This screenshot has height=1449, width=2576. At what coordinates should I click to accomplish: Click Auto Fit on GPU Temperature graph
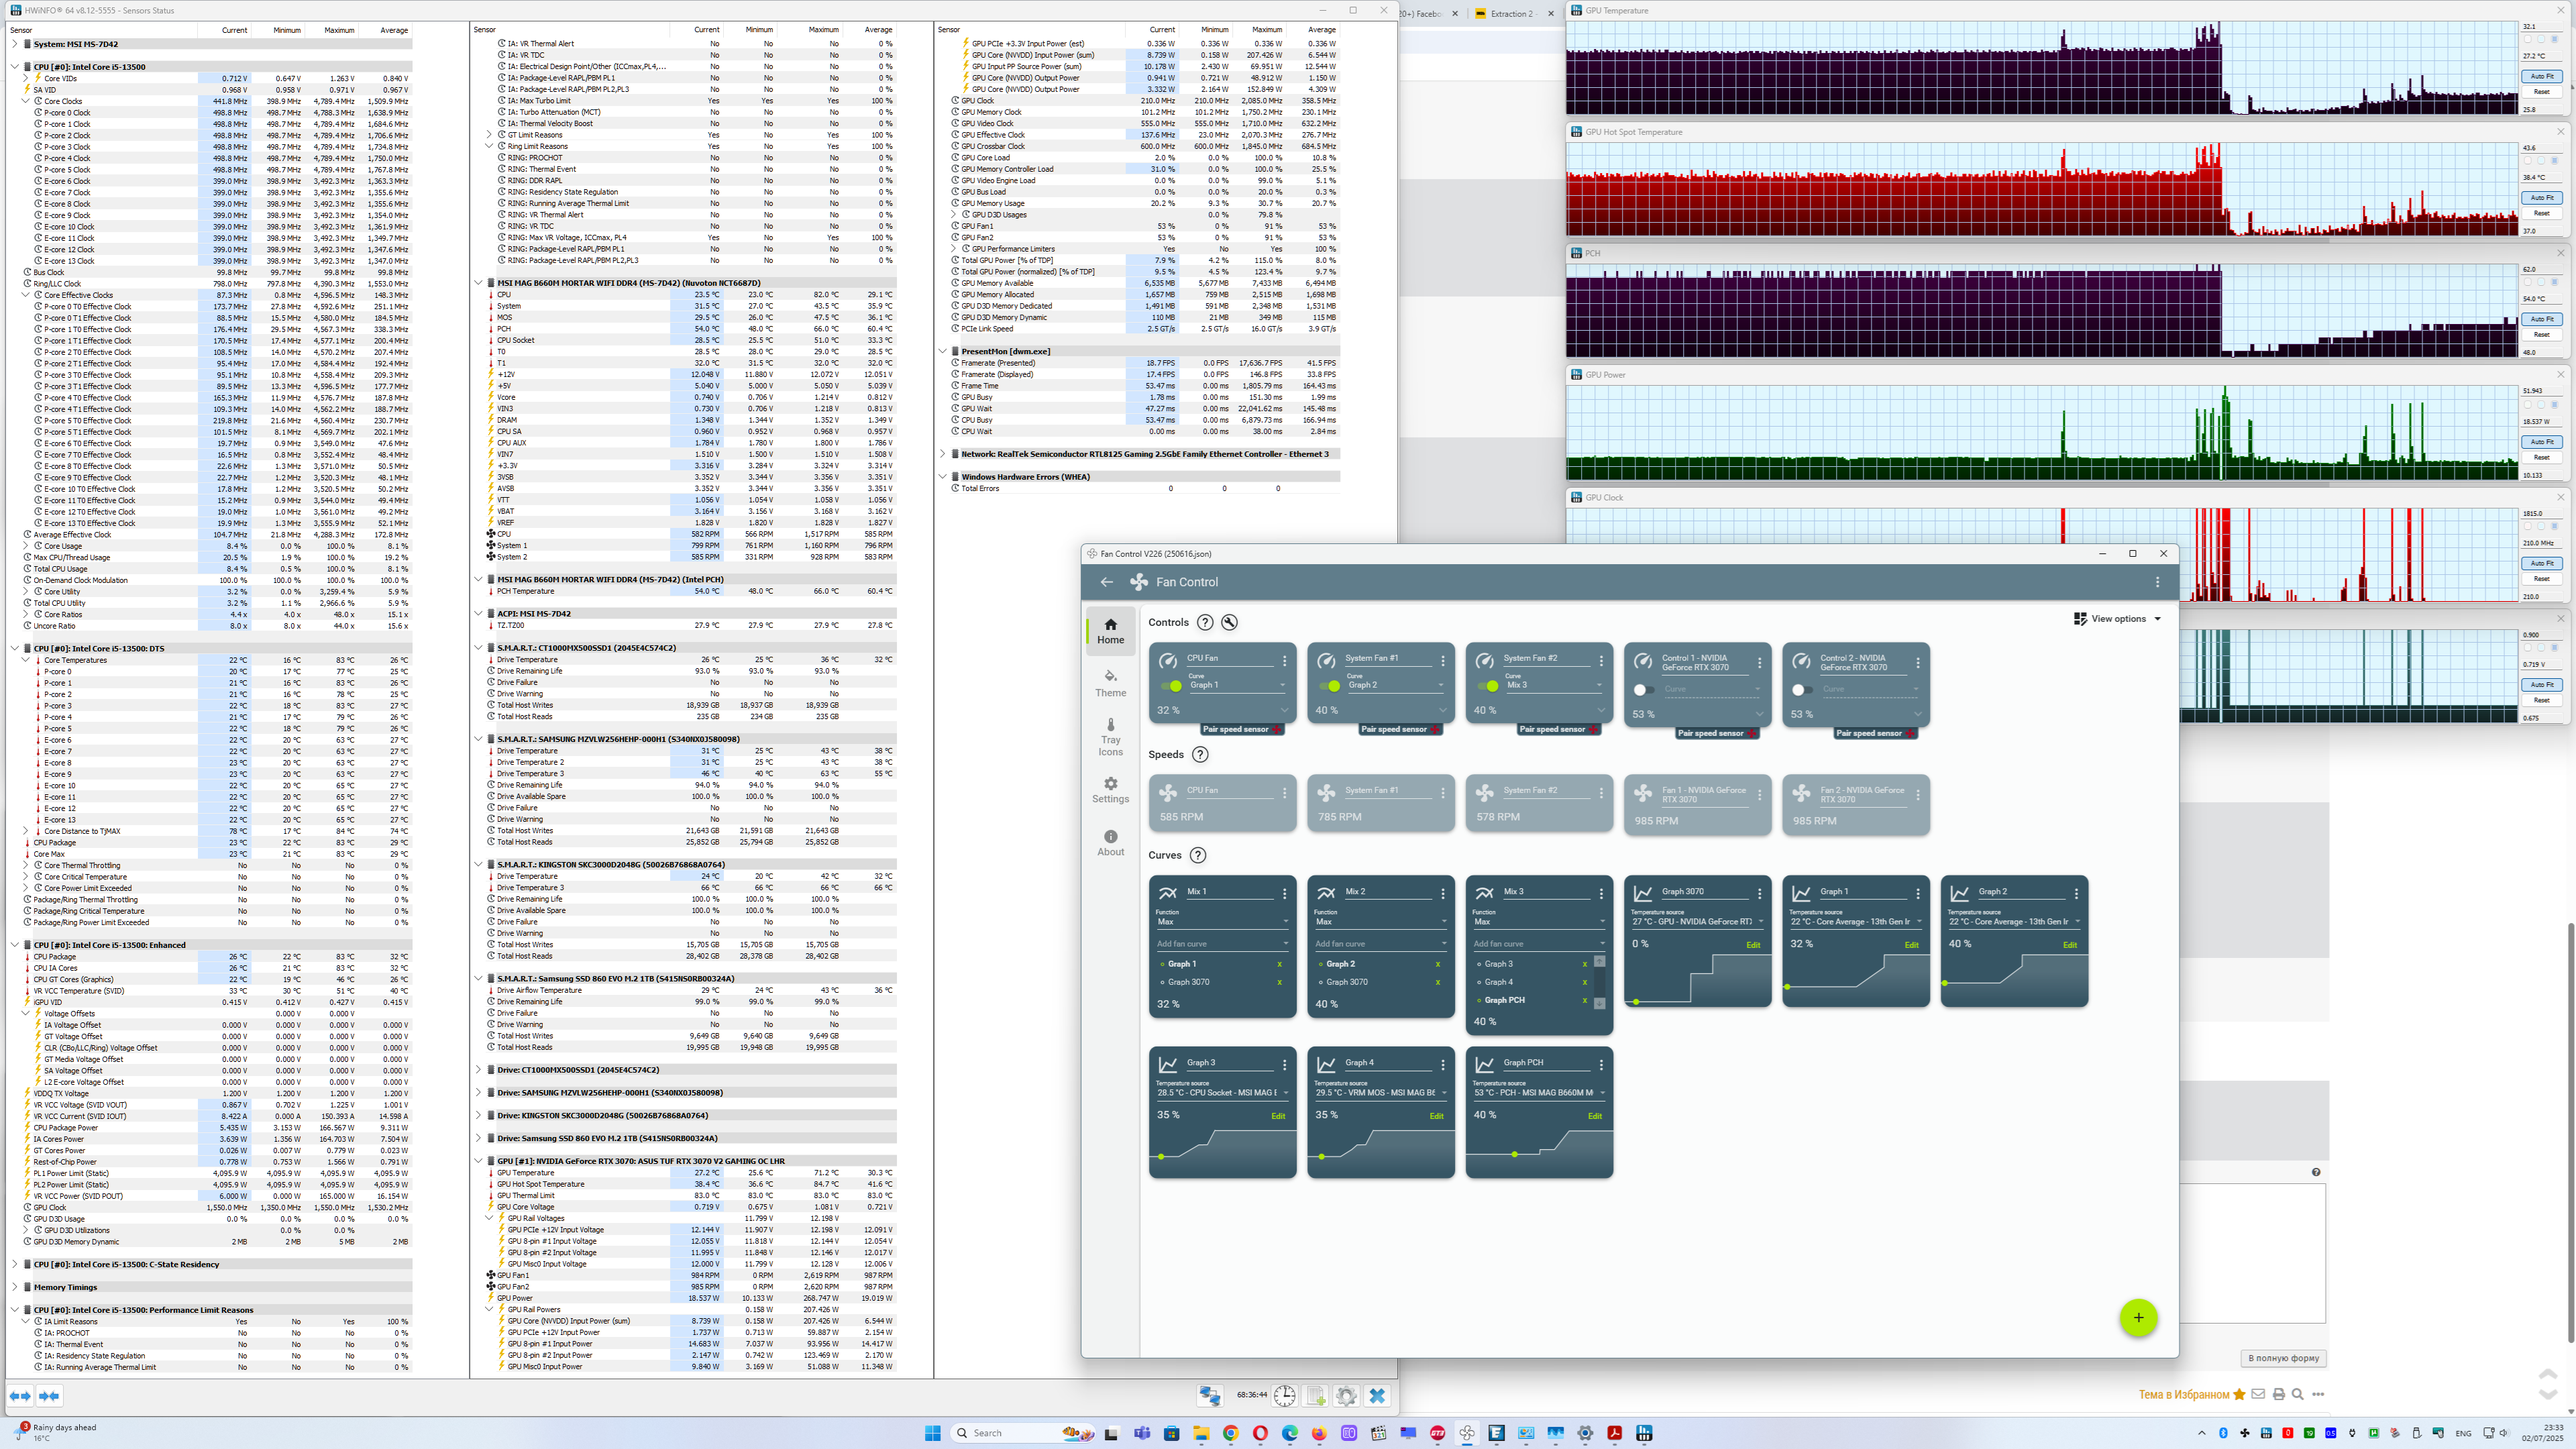click(x=2541, y=76)
